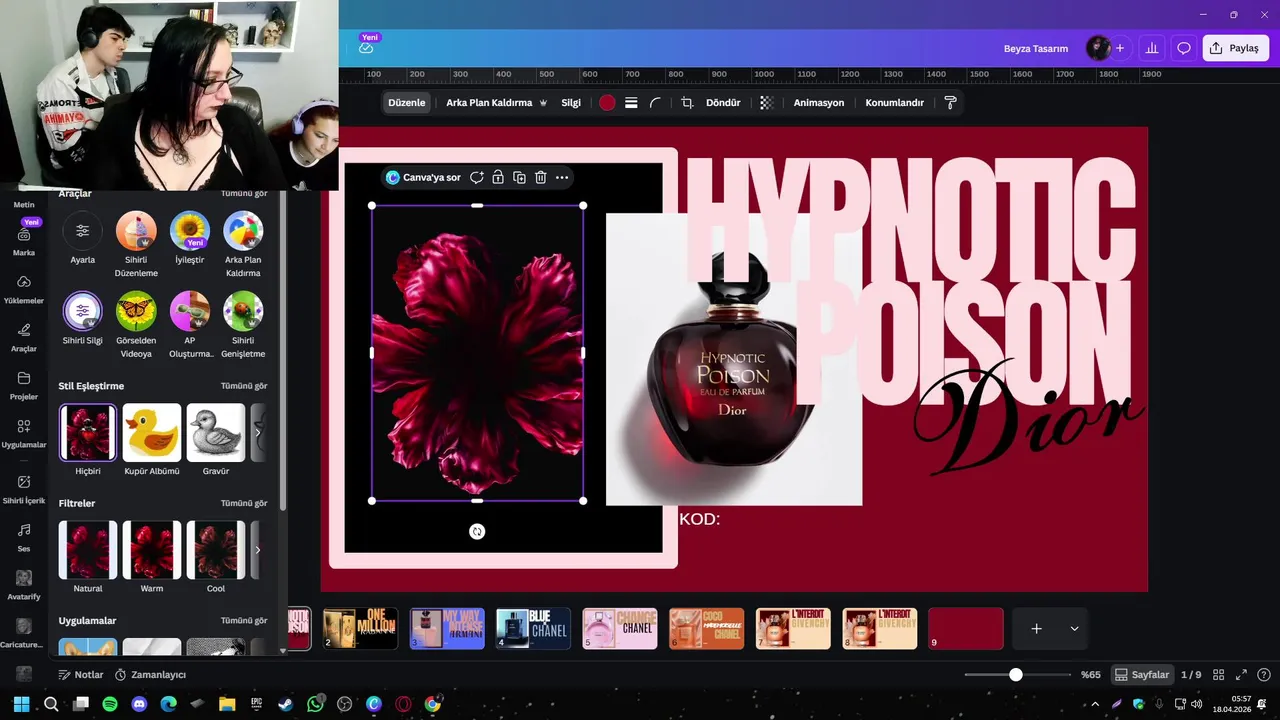Open Notlar notes
1280x720 pixels.
(x=81, y=674)
